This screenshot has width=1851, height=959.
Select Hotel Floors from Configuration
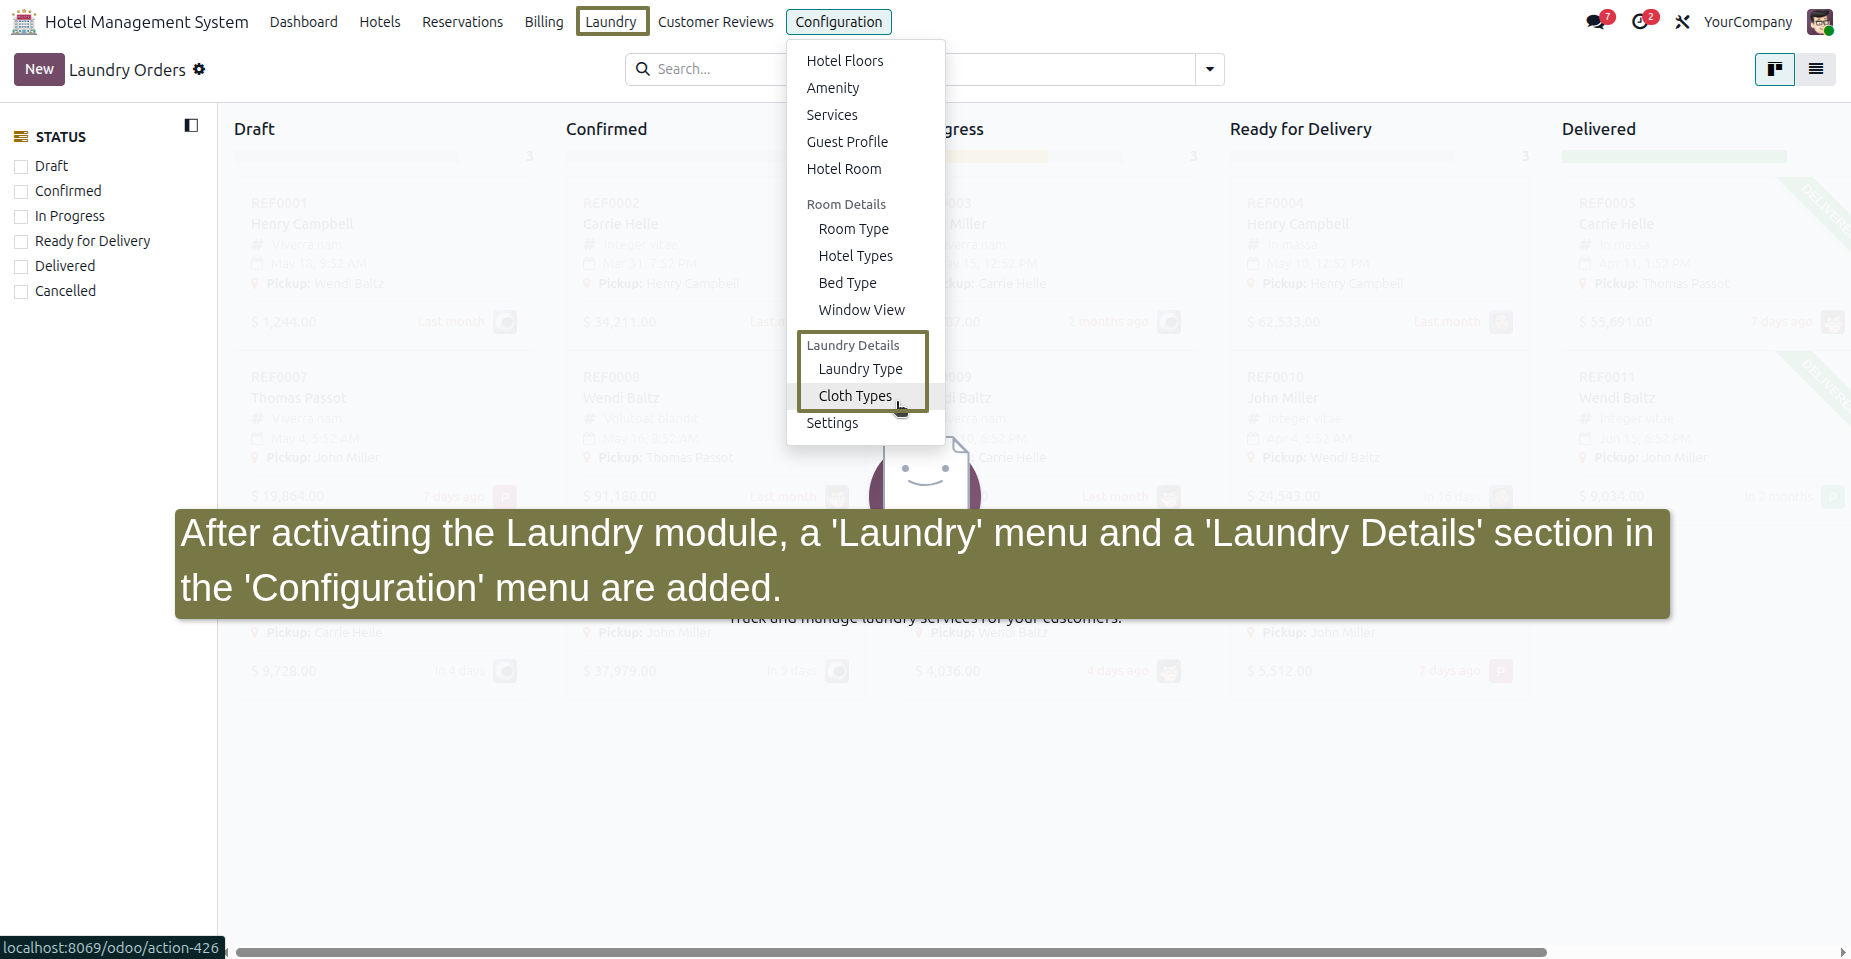[x=866, y=61]
